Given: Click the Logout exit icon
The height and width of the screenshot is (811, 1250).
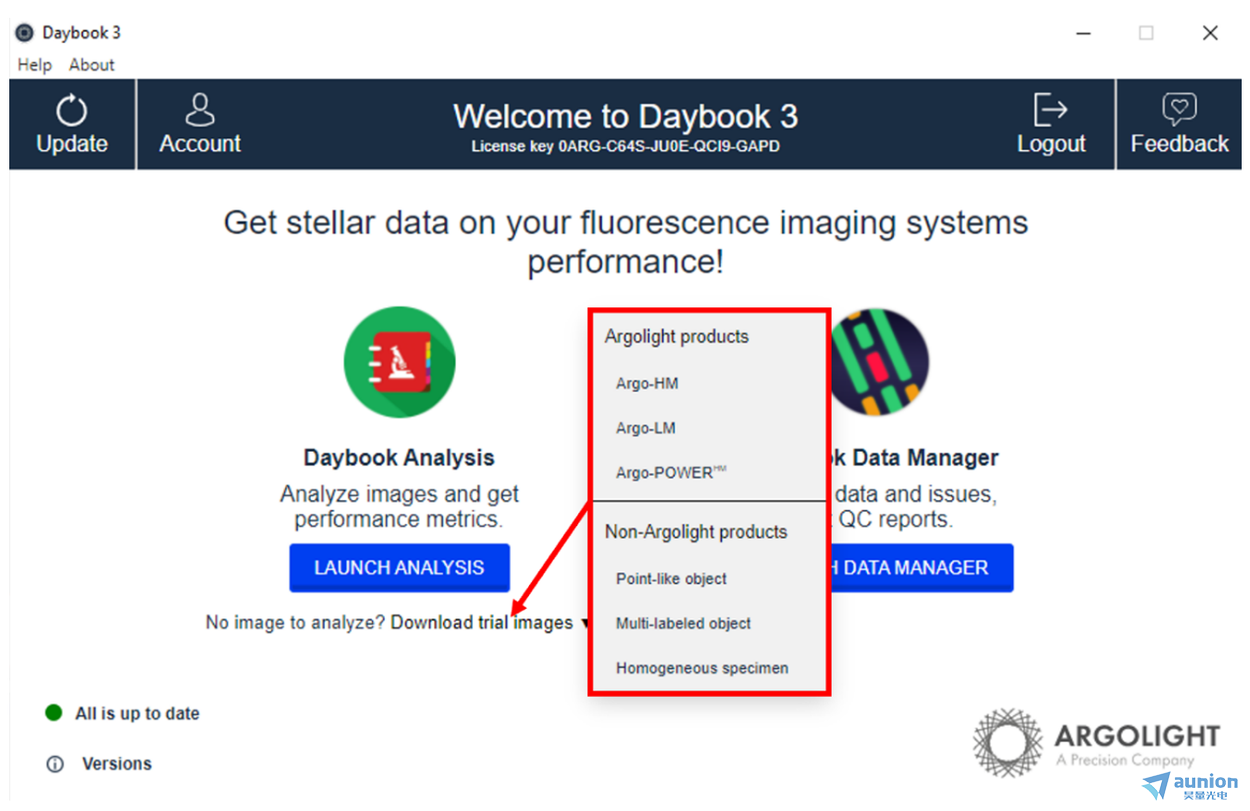Looking at the screenshot, I should [x=1051, y=110].
